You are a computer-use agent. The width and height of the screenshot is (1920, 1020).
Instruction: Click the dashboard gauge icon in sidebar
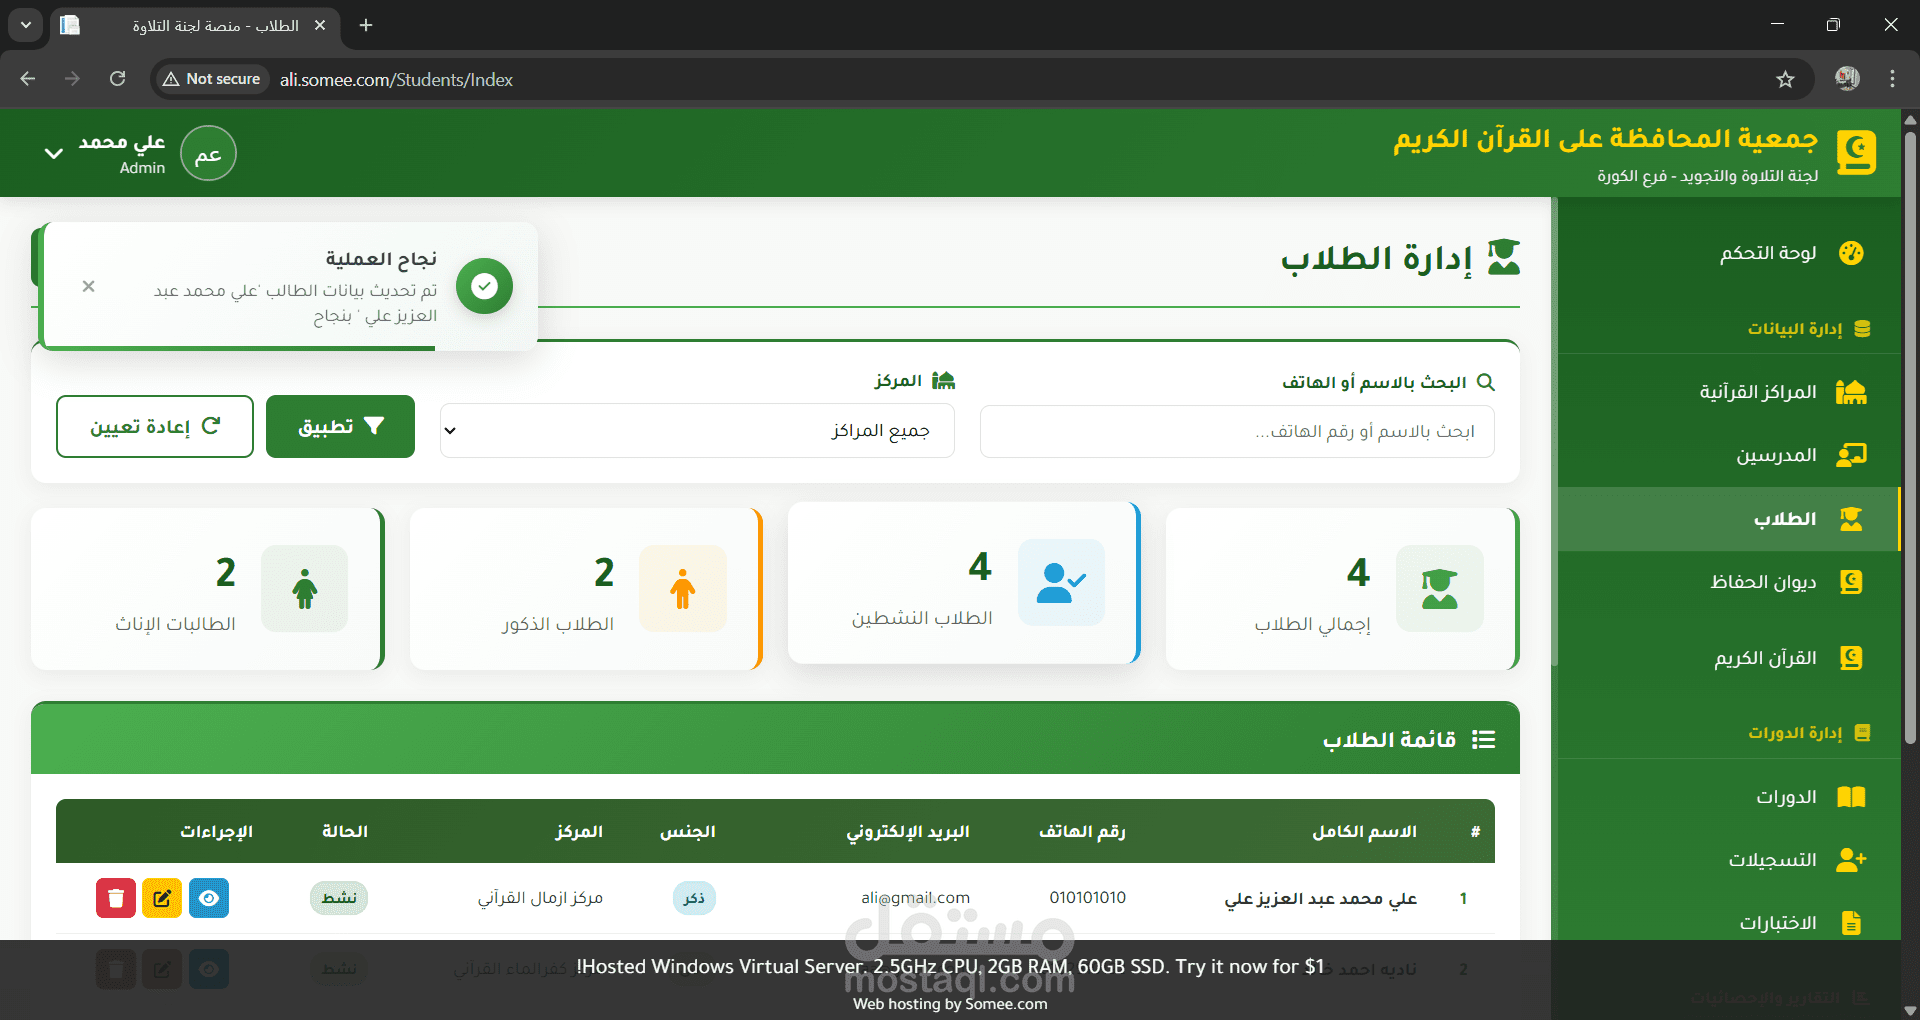pos(1851,253)
